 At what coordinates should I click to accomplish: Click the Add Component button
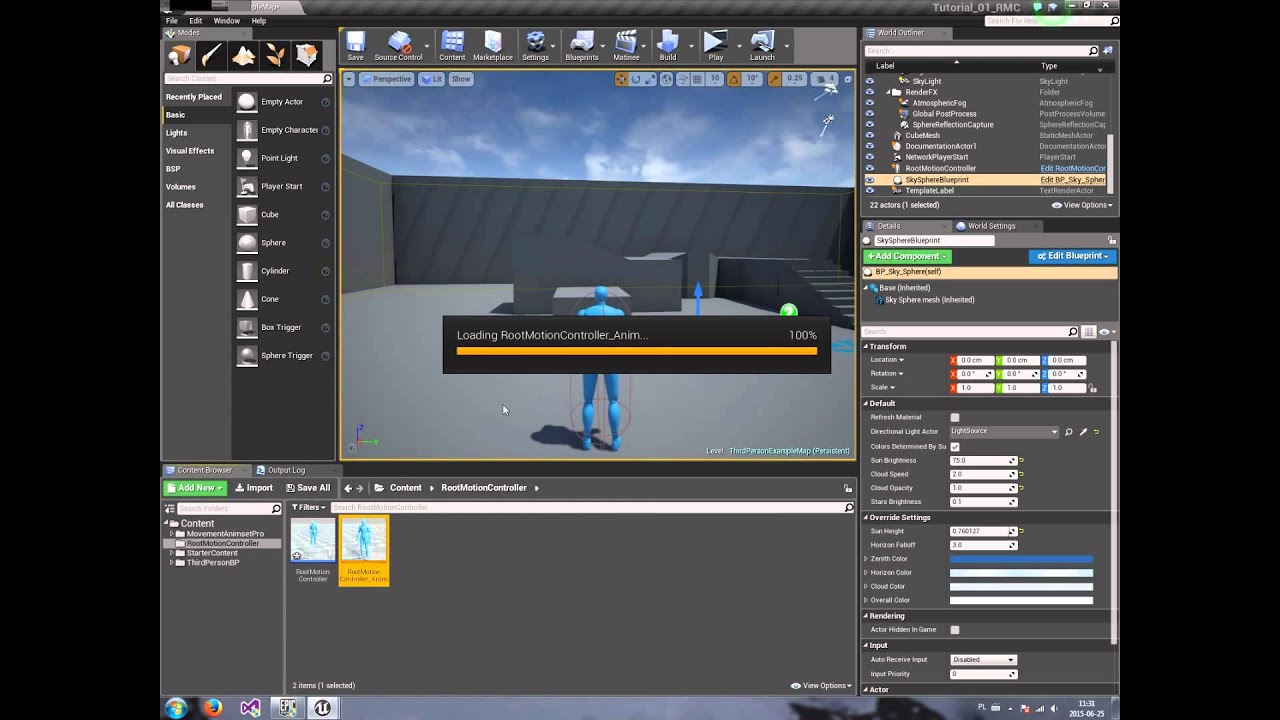(907, 256)
